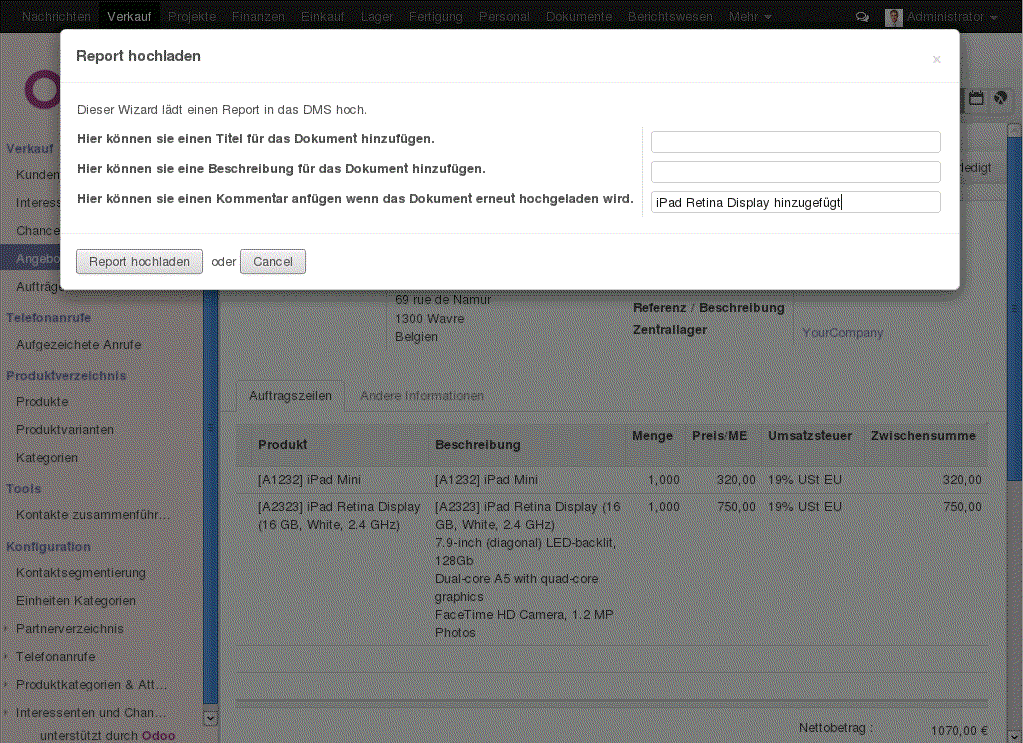Click the 320,00 Preis/ME cell
Viewport: 1023px width, 743px height.
click(736, 480)
